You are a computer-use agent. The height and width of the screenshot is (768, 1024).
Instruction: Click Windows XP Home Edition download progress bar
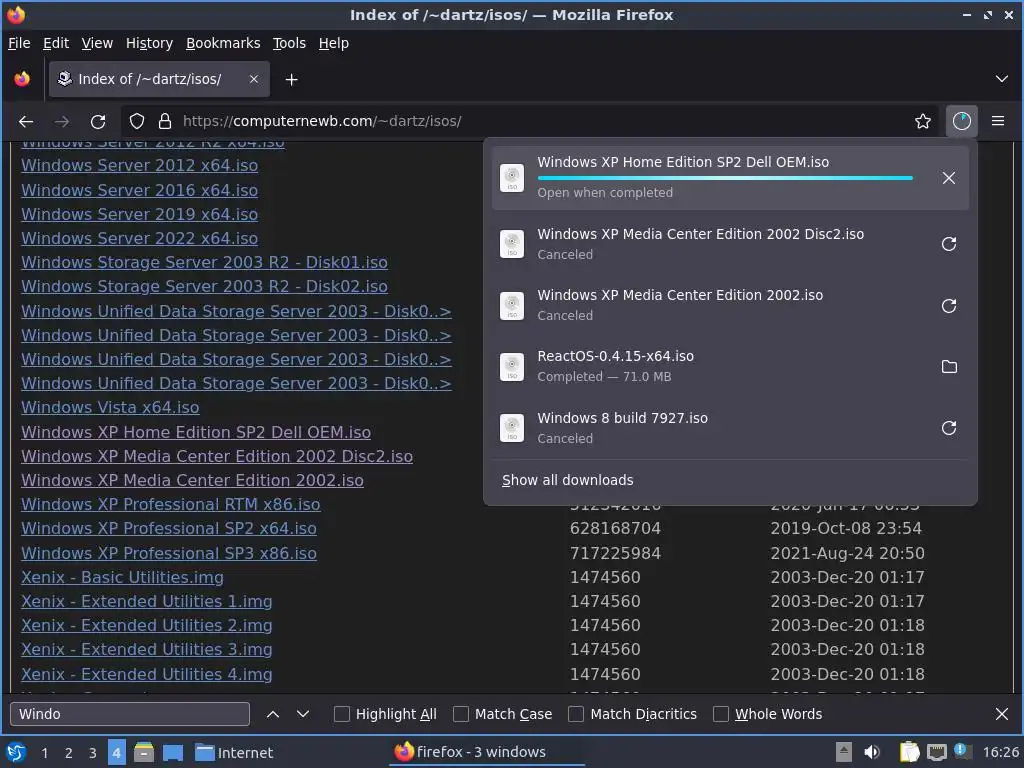[x=725, y=178]
